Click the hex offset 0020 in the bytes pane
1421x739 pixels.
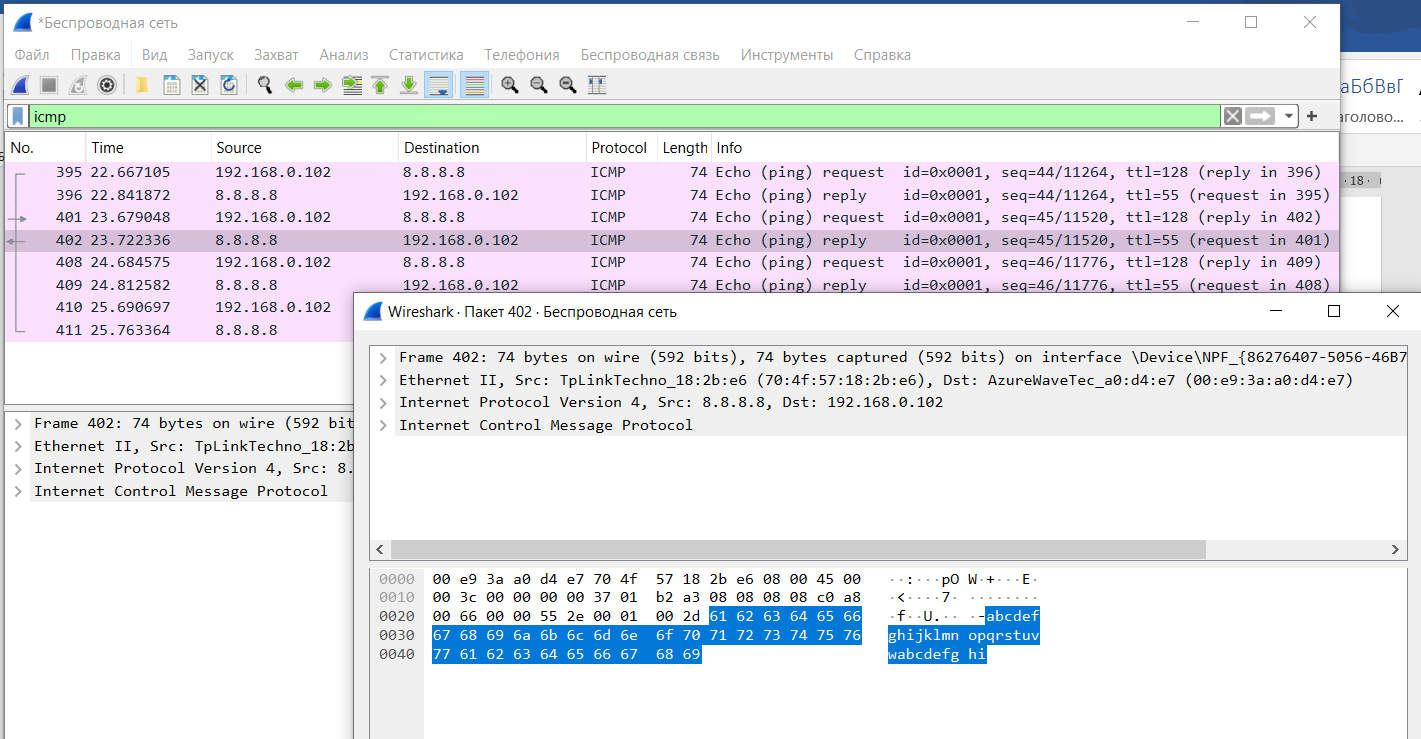397,616
